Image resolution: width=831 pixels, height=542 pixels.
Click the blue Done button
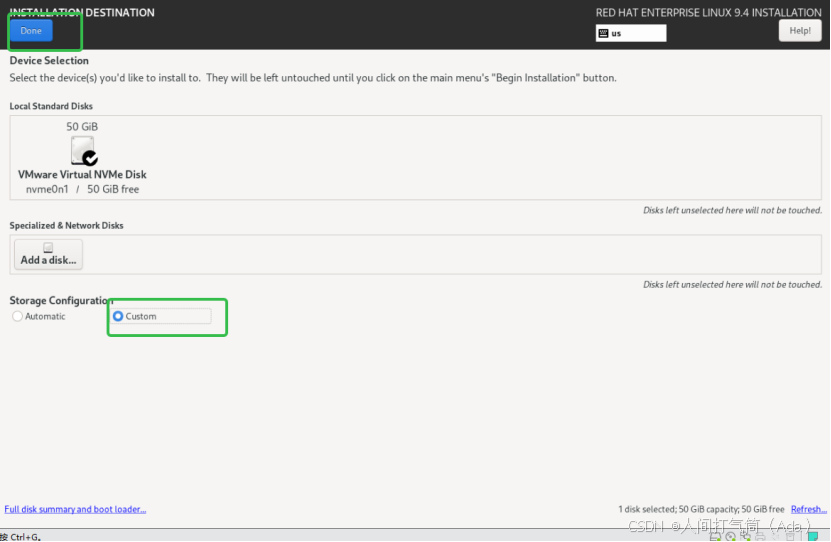[x=31, y=31]
